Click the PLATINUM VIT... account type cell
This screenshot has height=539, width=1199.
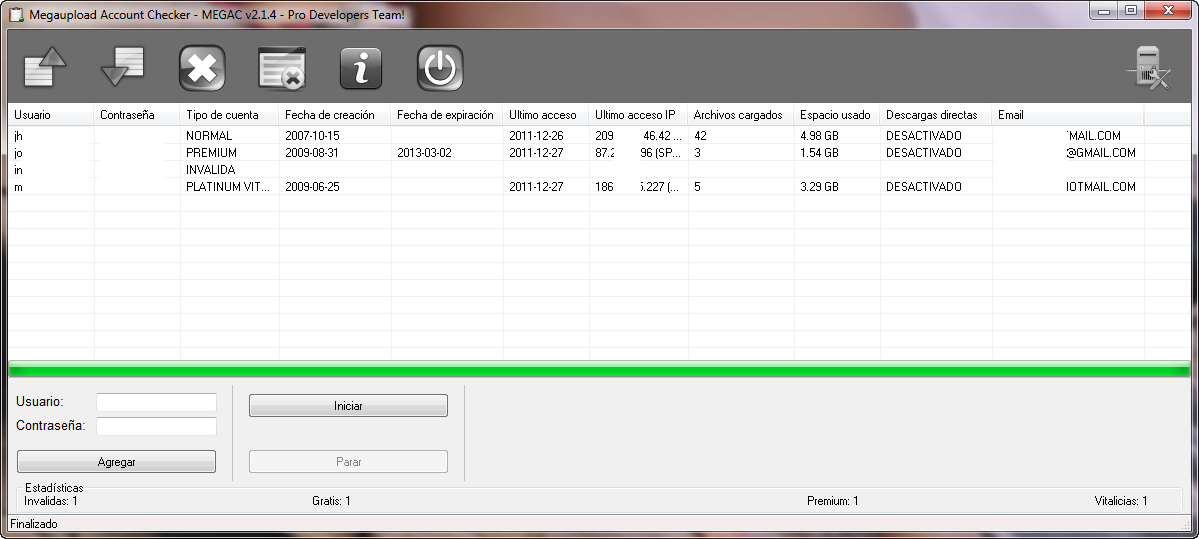228,187
